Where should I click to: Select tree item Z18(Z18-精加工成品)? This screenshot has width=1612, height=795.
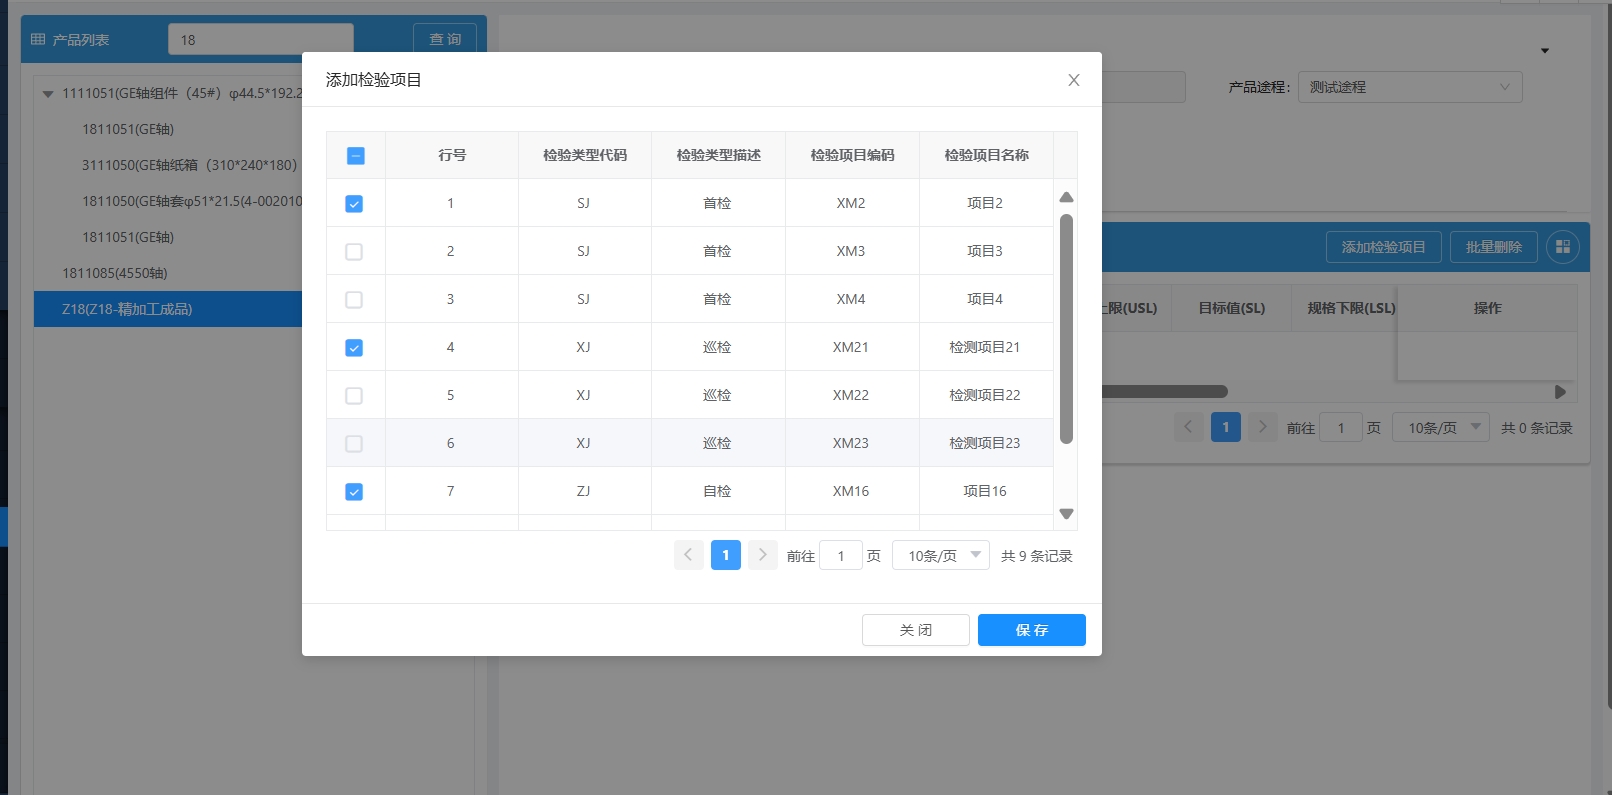(168, 309)
